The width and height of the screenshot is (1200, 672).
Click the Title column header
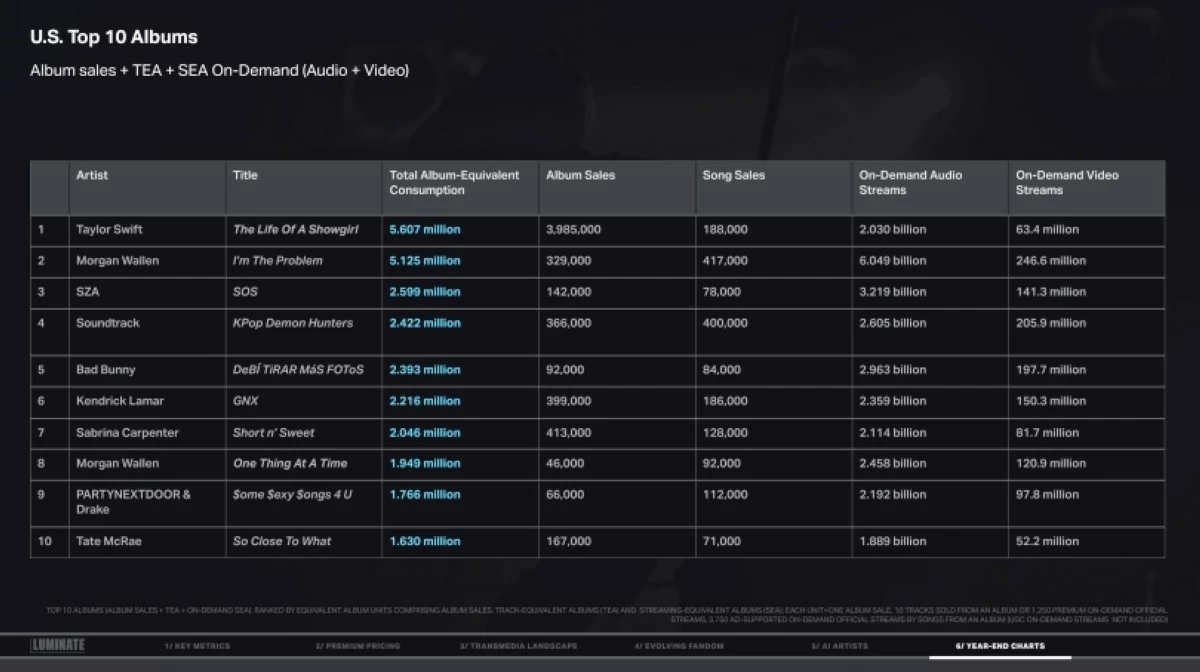pos(245,175)
